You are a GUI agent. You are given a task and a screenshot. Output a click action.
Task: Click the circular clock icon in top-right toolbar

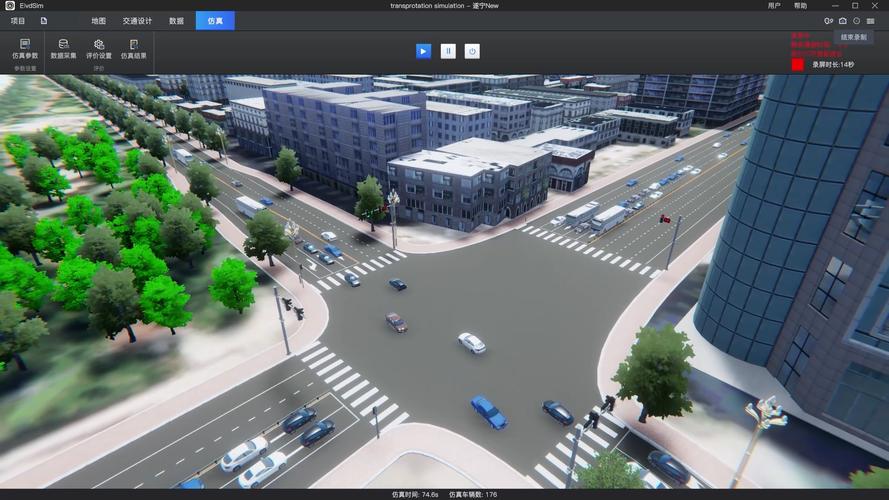point(857,21)
